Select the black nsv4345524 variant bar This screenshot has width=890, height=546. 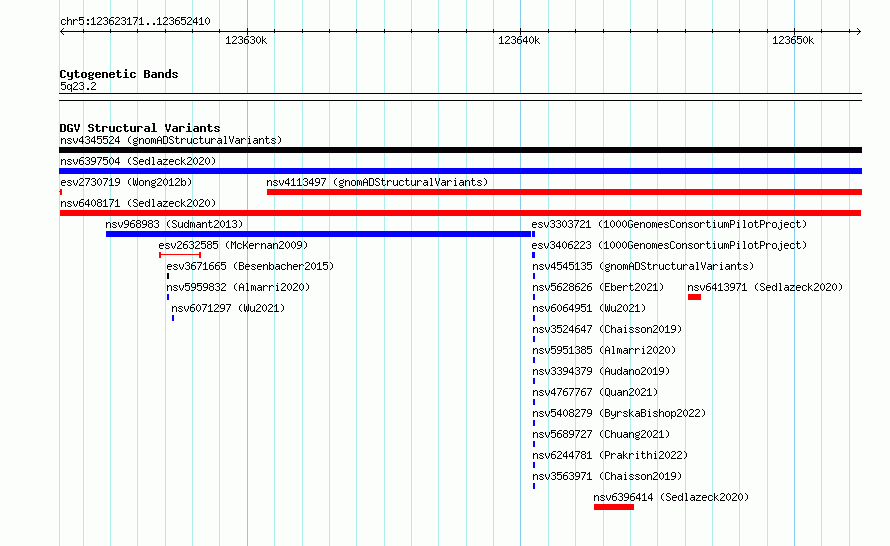click(x=460, y=150)
